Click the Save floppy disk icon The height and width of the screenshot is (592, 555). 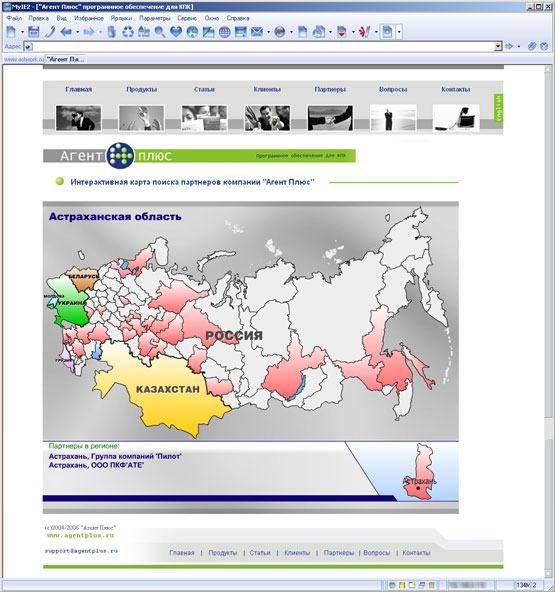34,32
